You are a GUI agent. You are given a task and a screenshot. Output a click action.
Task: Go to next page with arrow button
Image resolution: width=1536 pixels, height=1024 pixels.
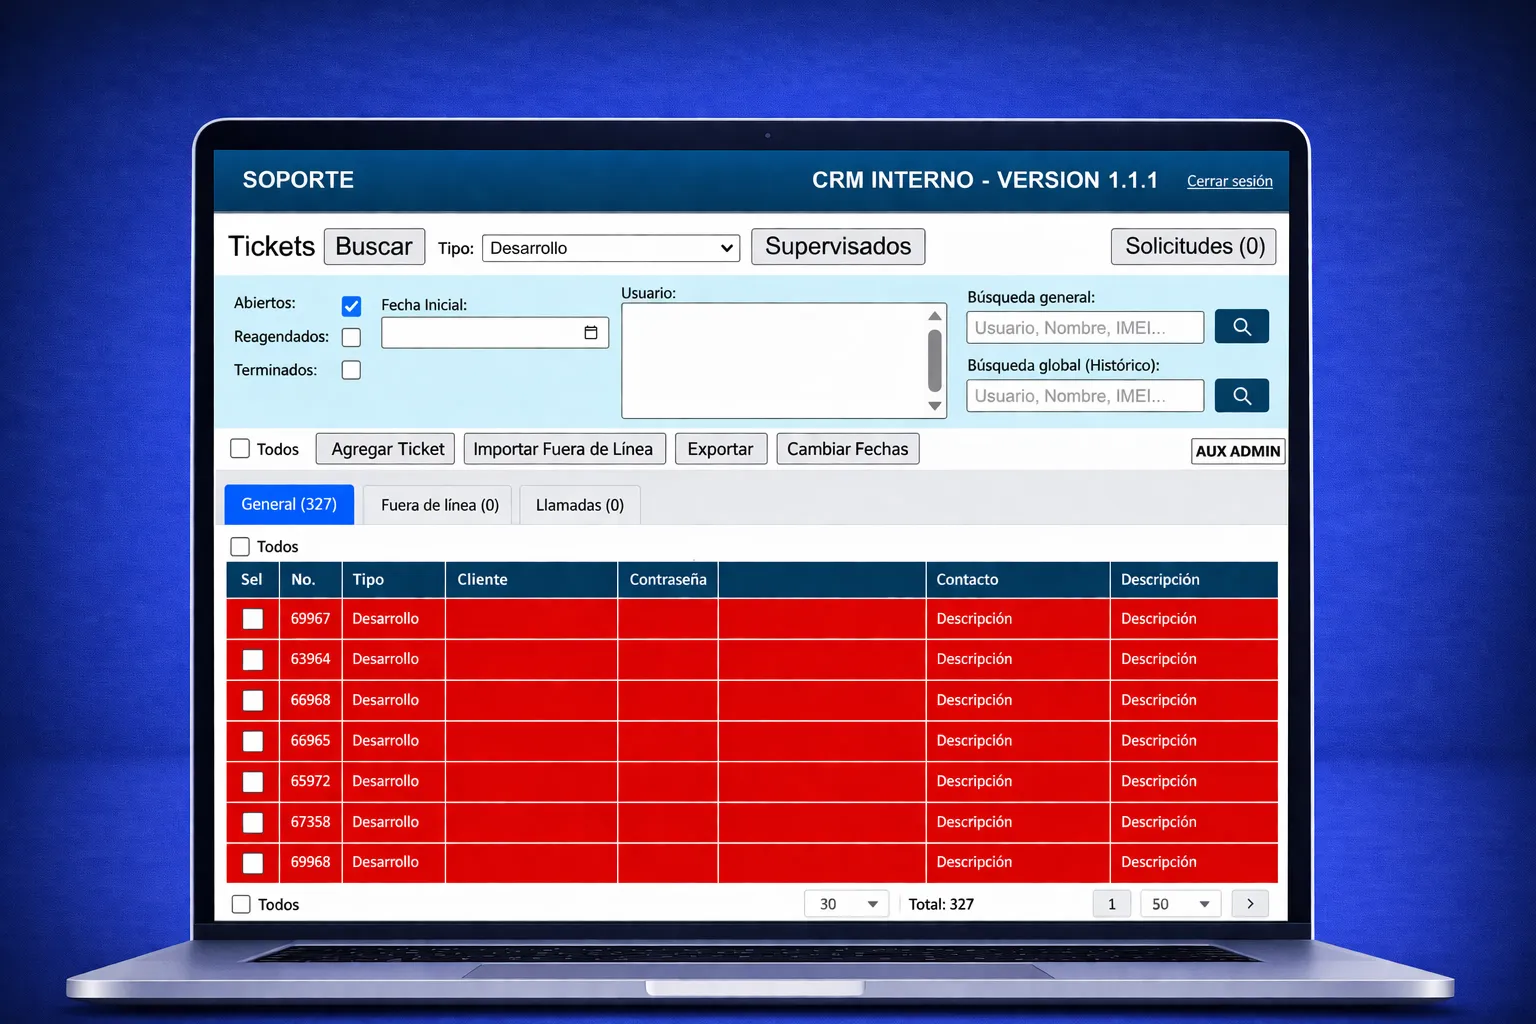pyautogui.click(x=1250, y=904)
